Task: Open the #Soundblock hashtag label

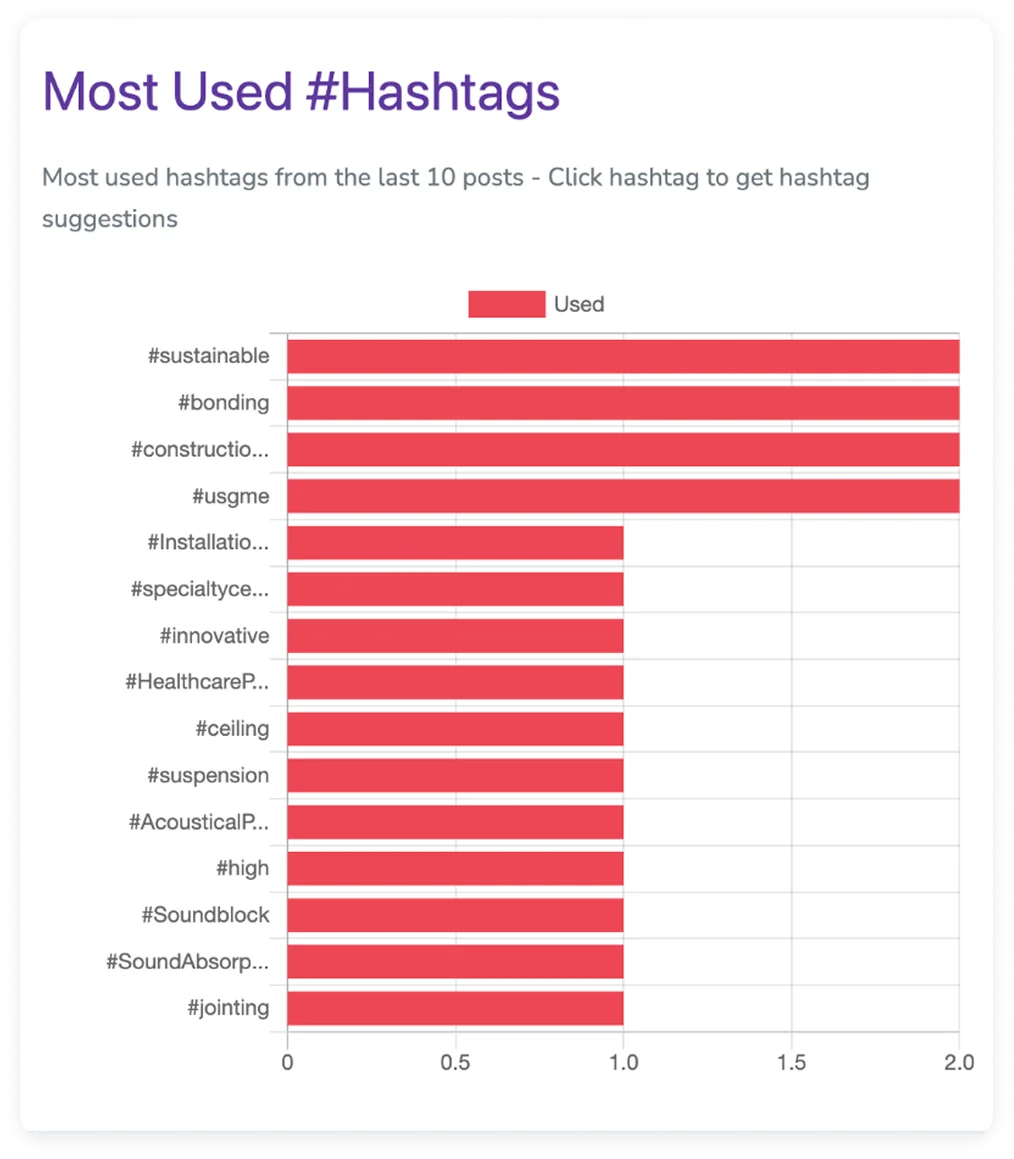Action: [205, 915]
